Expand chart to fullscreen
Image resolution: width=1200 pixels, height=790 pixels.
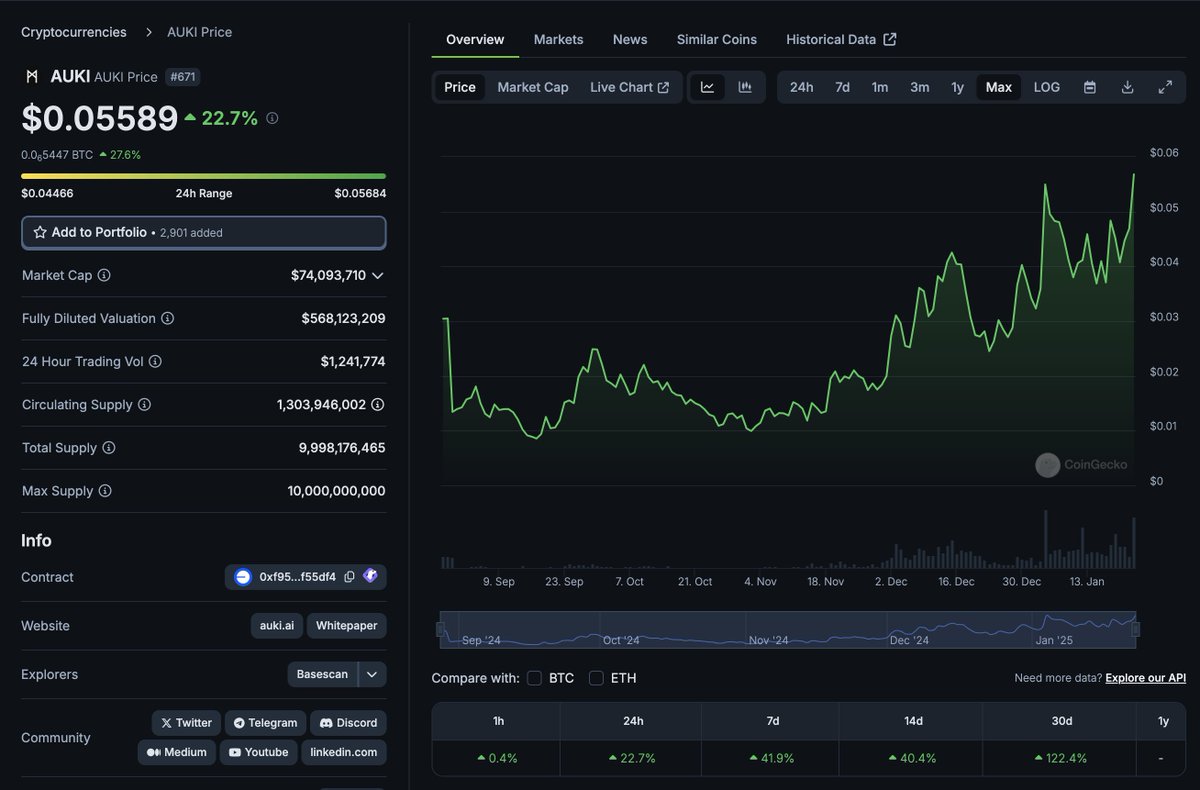pyautogui.click(x=1165, y=87)
